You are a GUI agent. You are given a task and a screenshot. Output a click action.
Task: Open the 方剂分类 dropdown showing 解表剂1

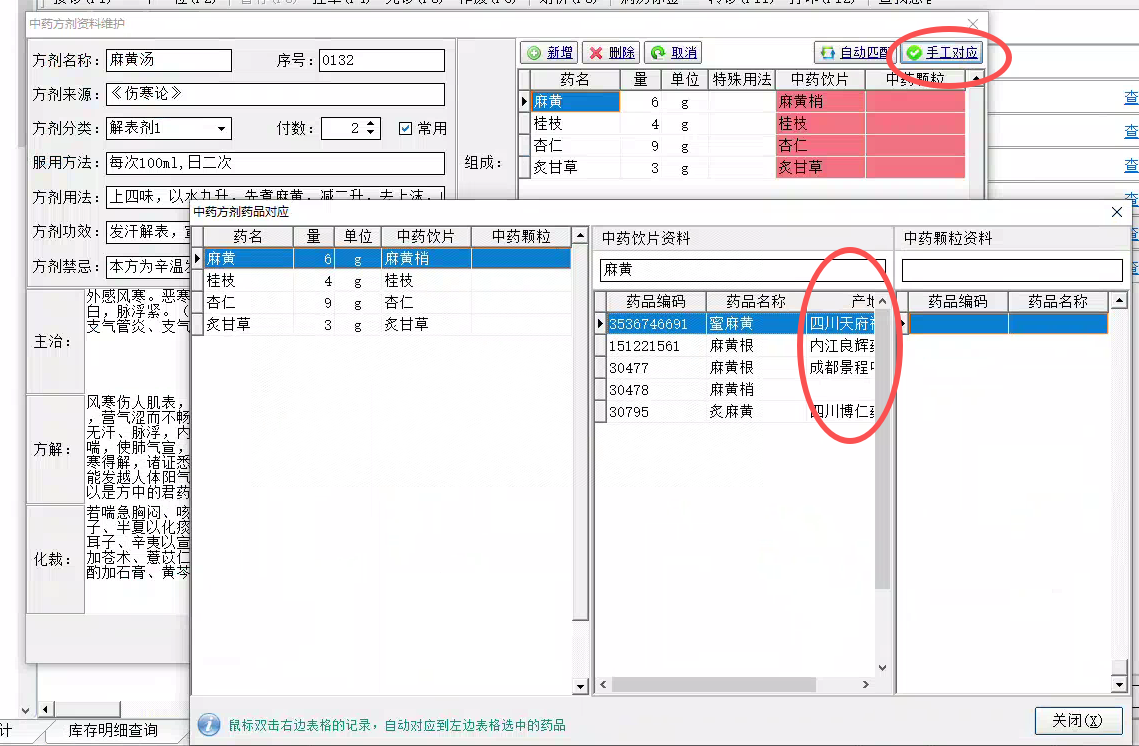click(x=220, y=128)
